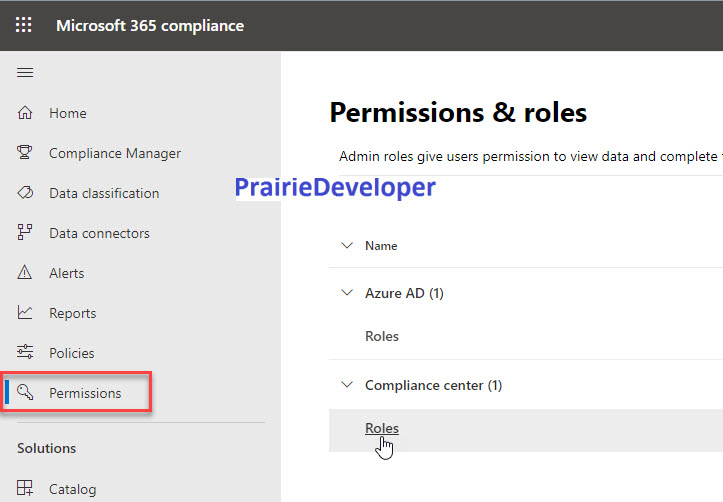Click the Policies sliders icon

(x=25, y=352)
